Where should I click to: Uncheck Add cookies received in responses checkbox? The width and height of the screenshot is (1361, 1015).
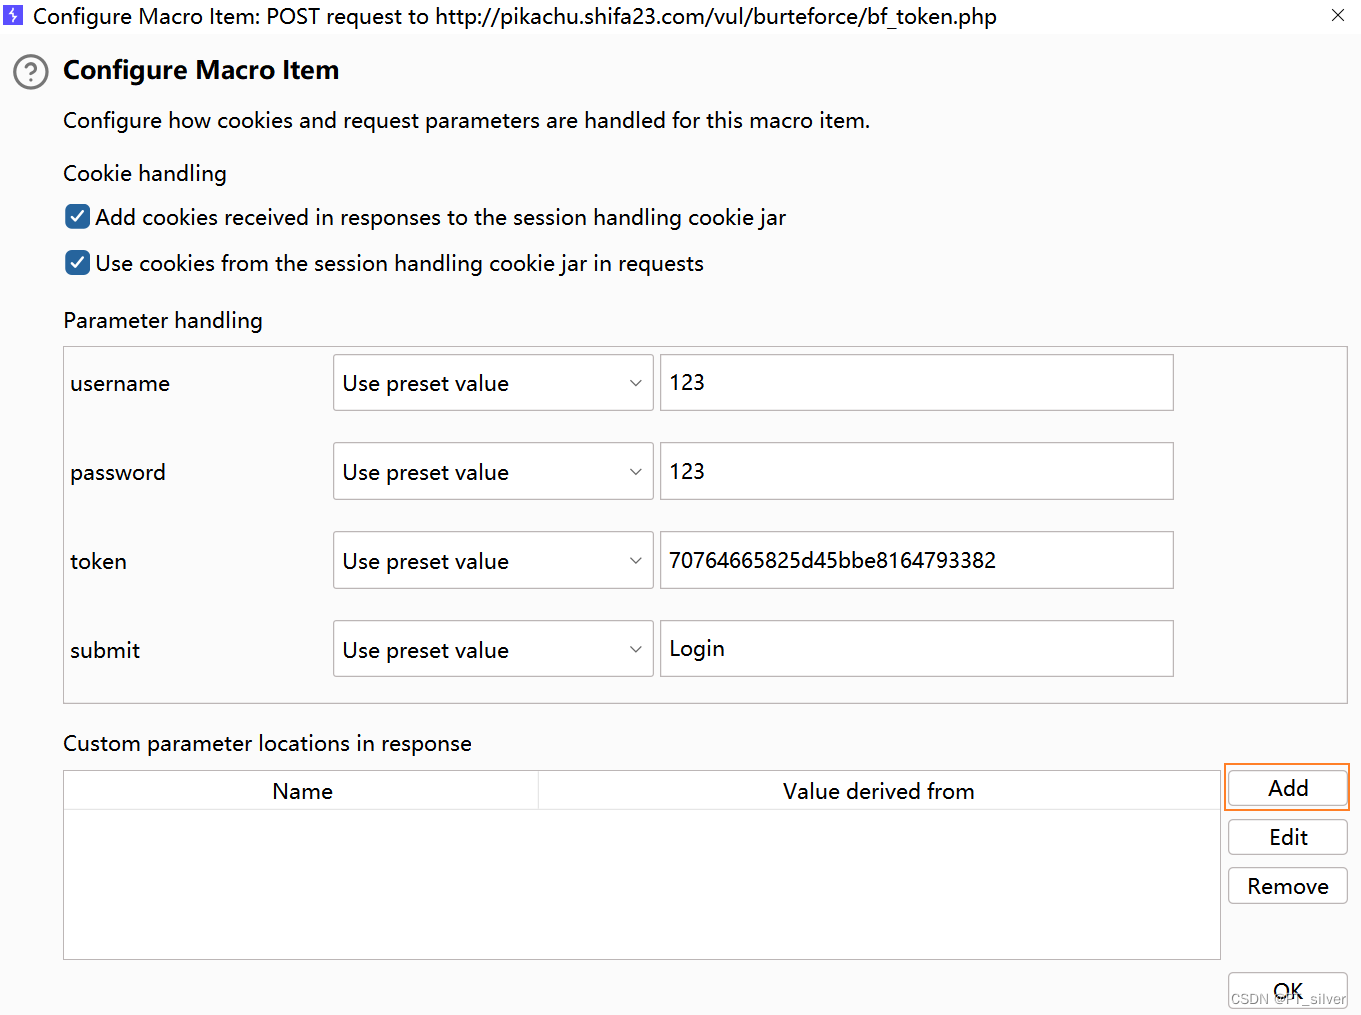tap(77, 217)
